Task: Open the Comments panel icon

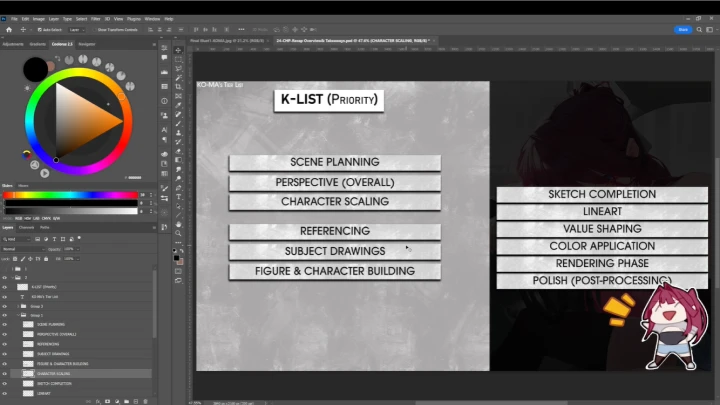Action: [164, 58]
